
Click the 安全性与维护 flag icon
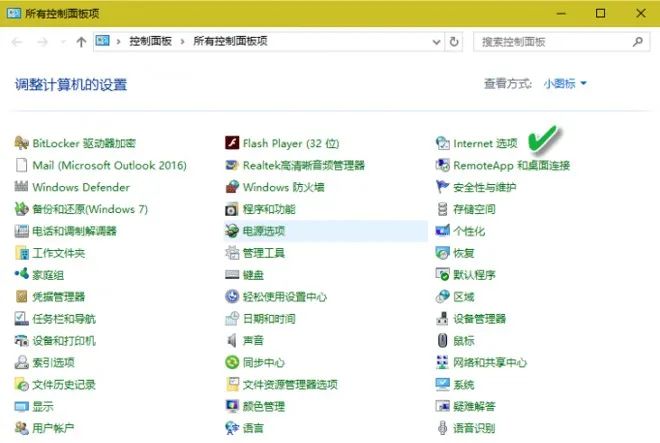coord(442,187)
